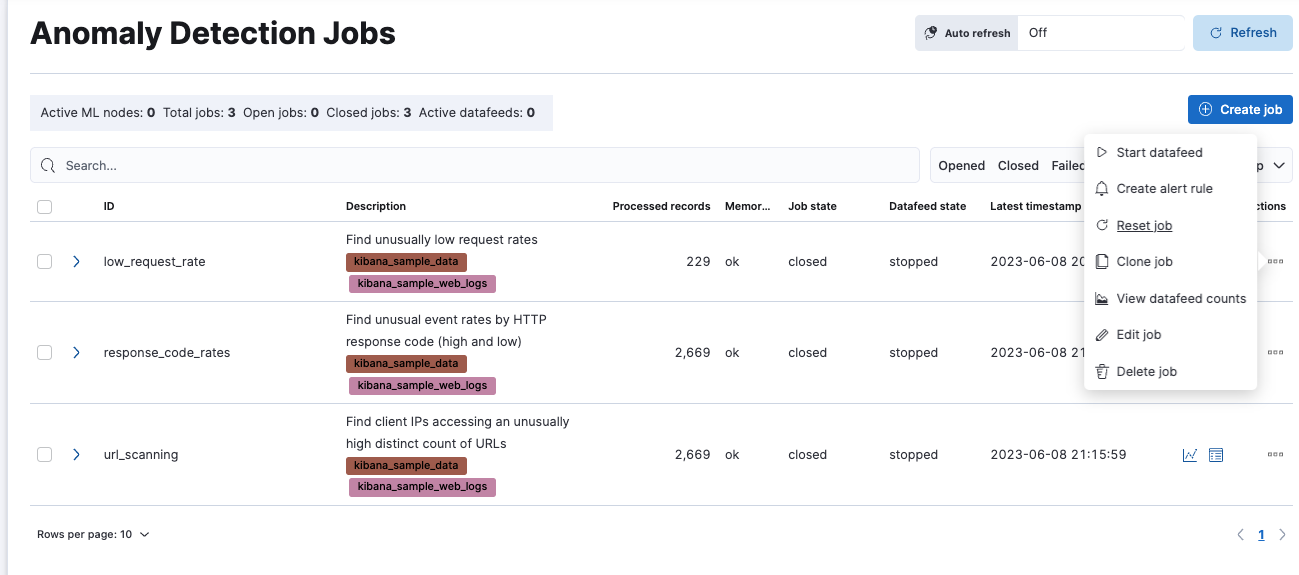Toggle the select-all jobs checkbox in header

tap(44, 207)
